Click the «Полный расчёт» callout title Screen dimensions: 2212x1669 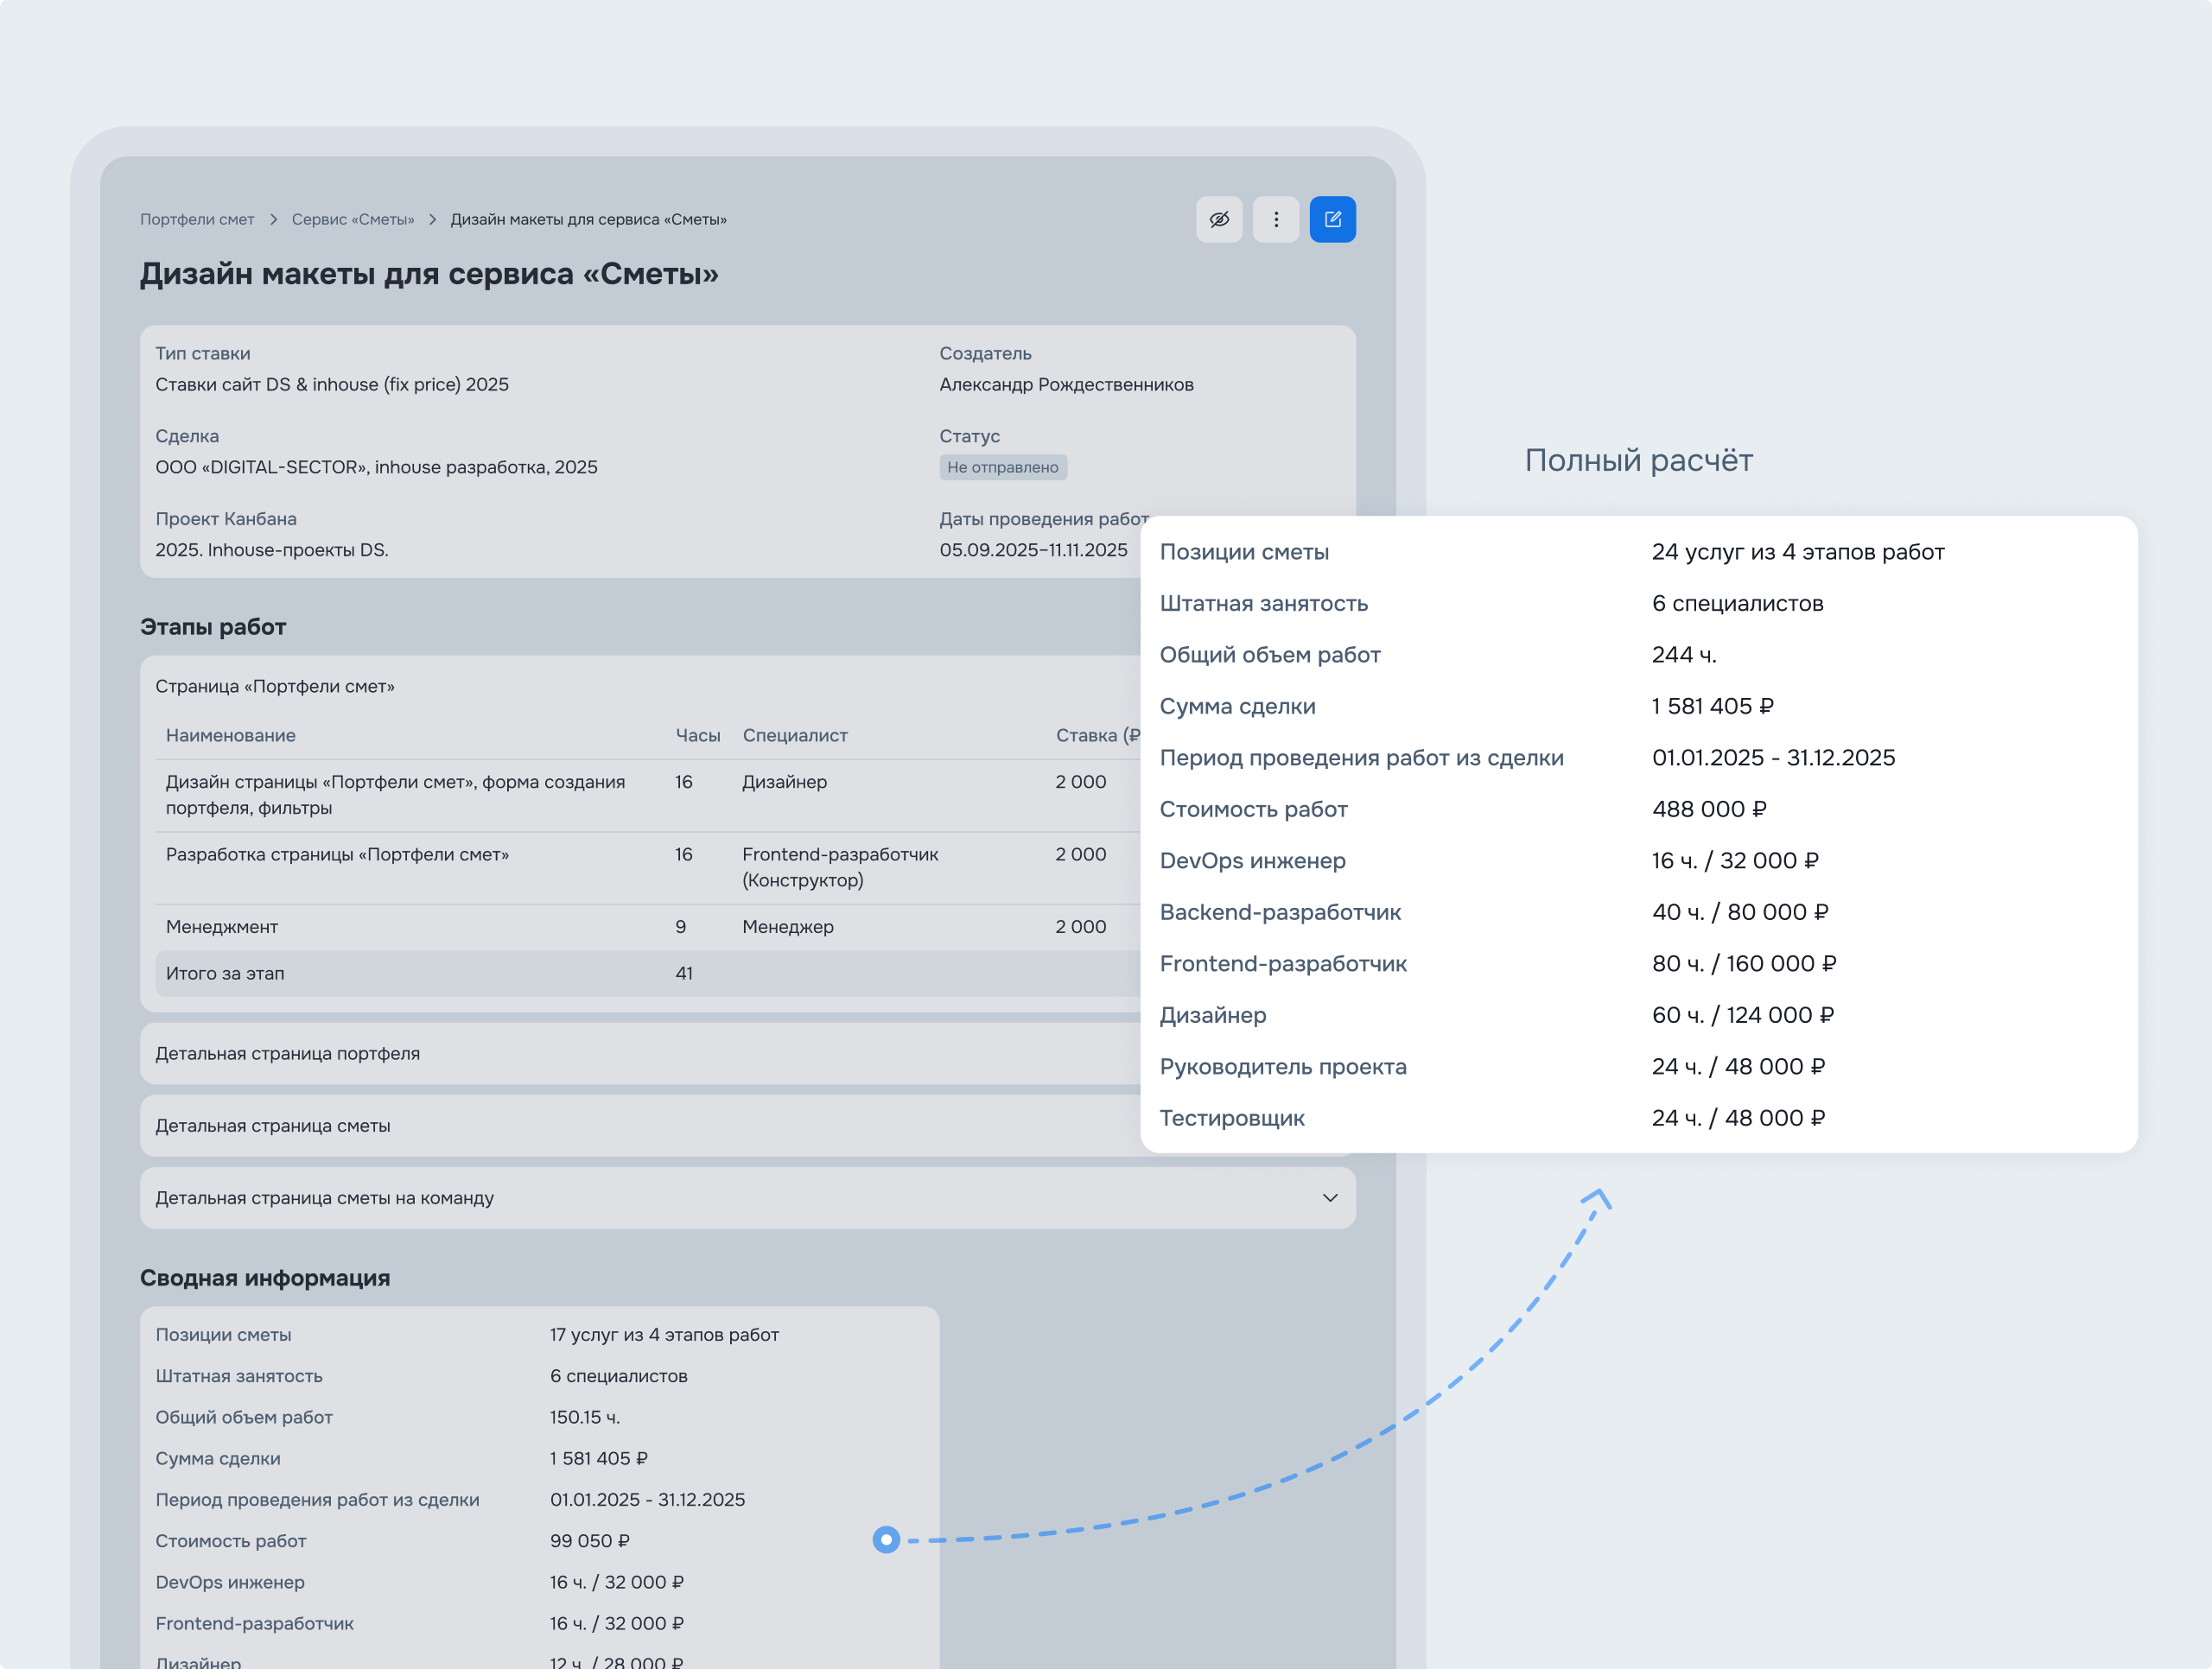click(1639, 460)
